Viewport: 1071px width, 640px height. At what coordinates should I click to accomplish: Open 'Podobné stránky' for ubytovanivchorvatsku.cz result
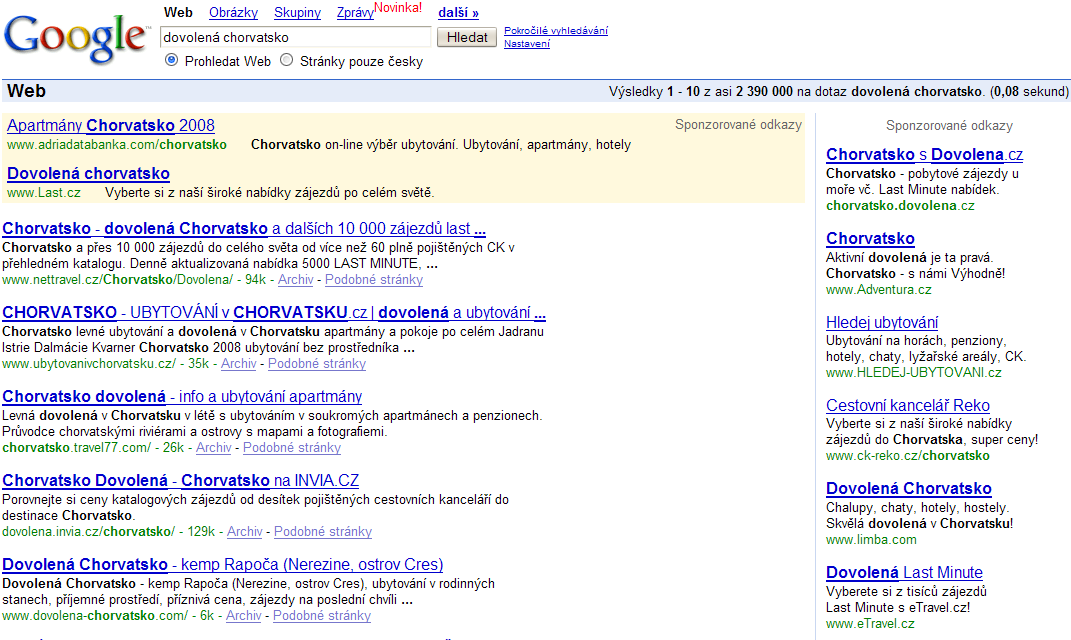(x=317, y=363)
